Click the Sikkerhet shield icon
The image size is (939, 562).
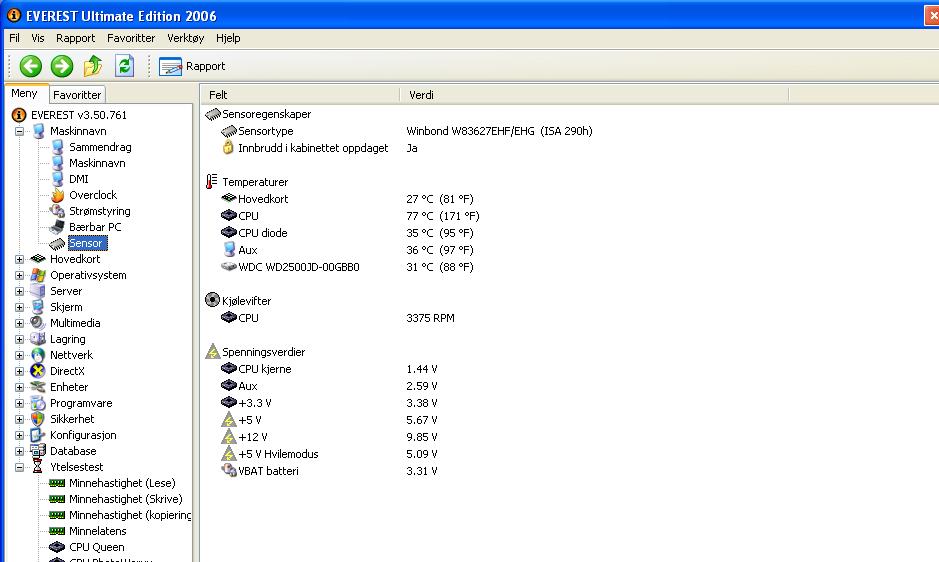click(38, 419)
